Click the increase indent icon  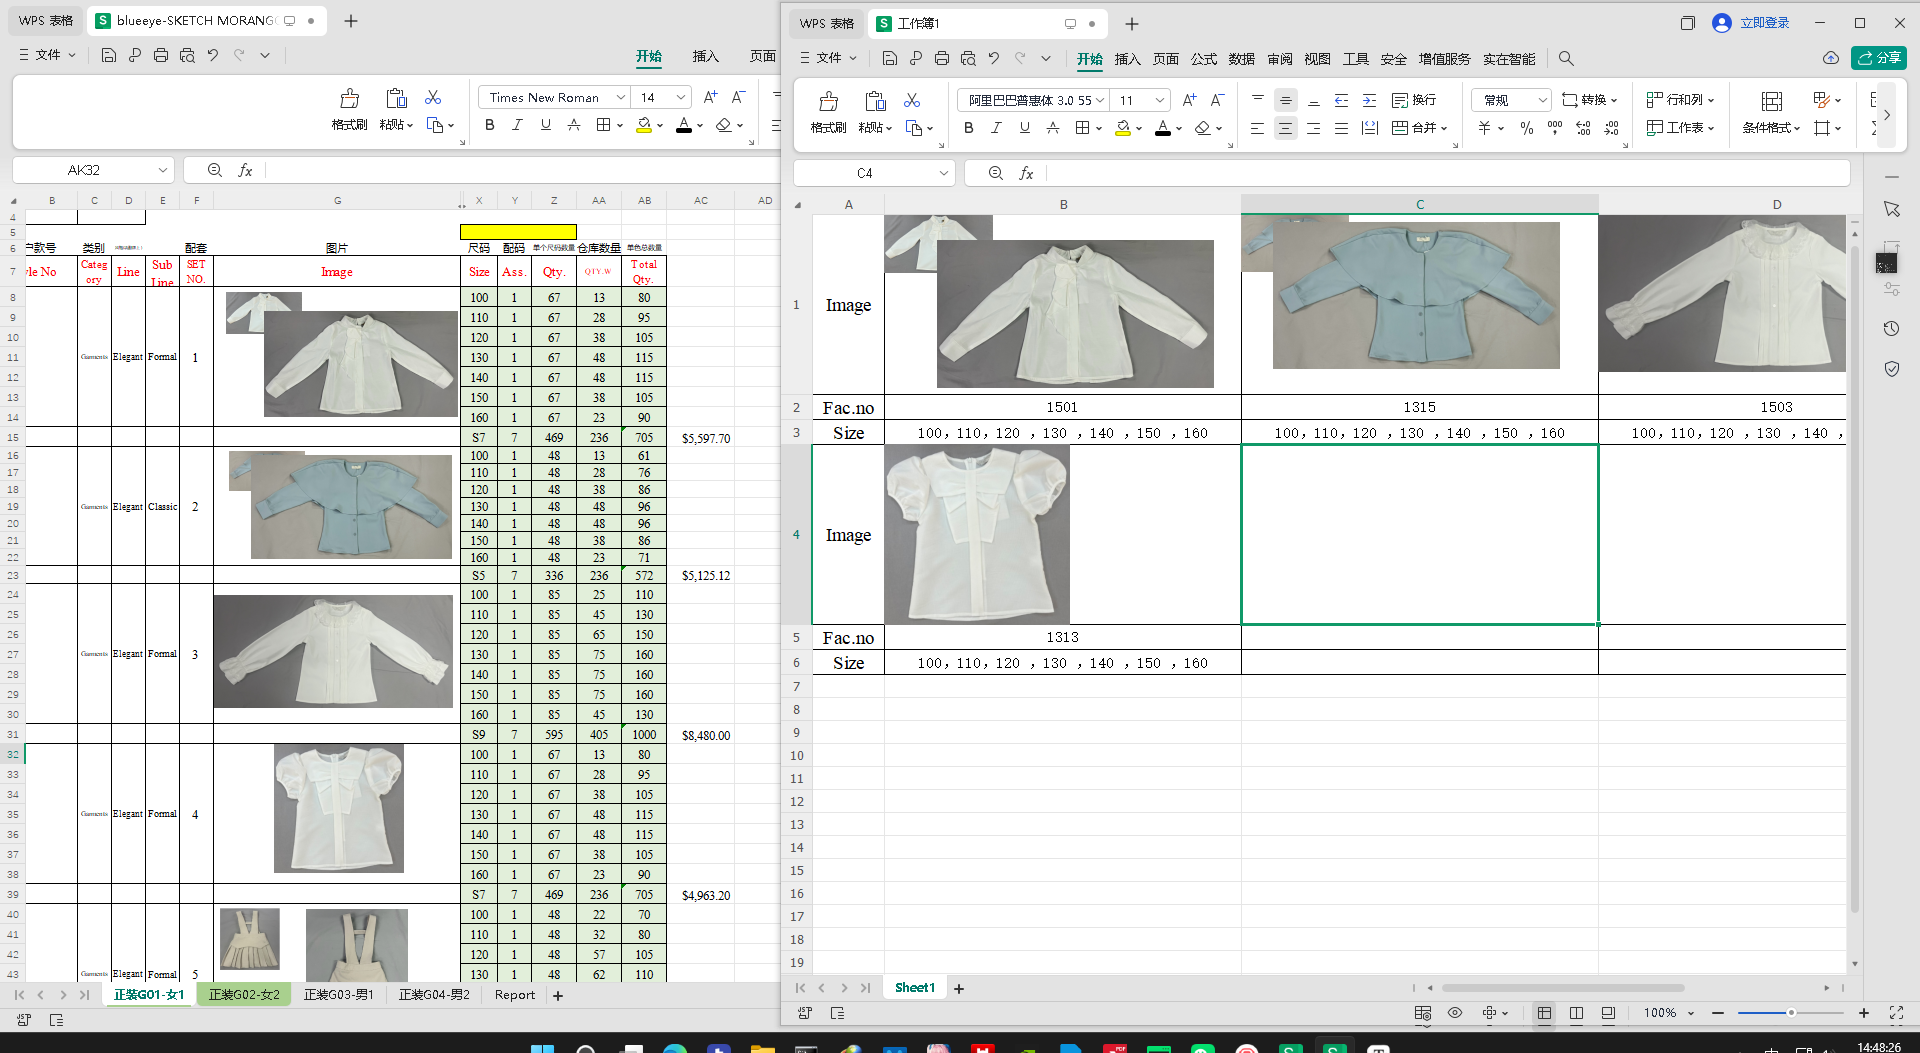1369,100
